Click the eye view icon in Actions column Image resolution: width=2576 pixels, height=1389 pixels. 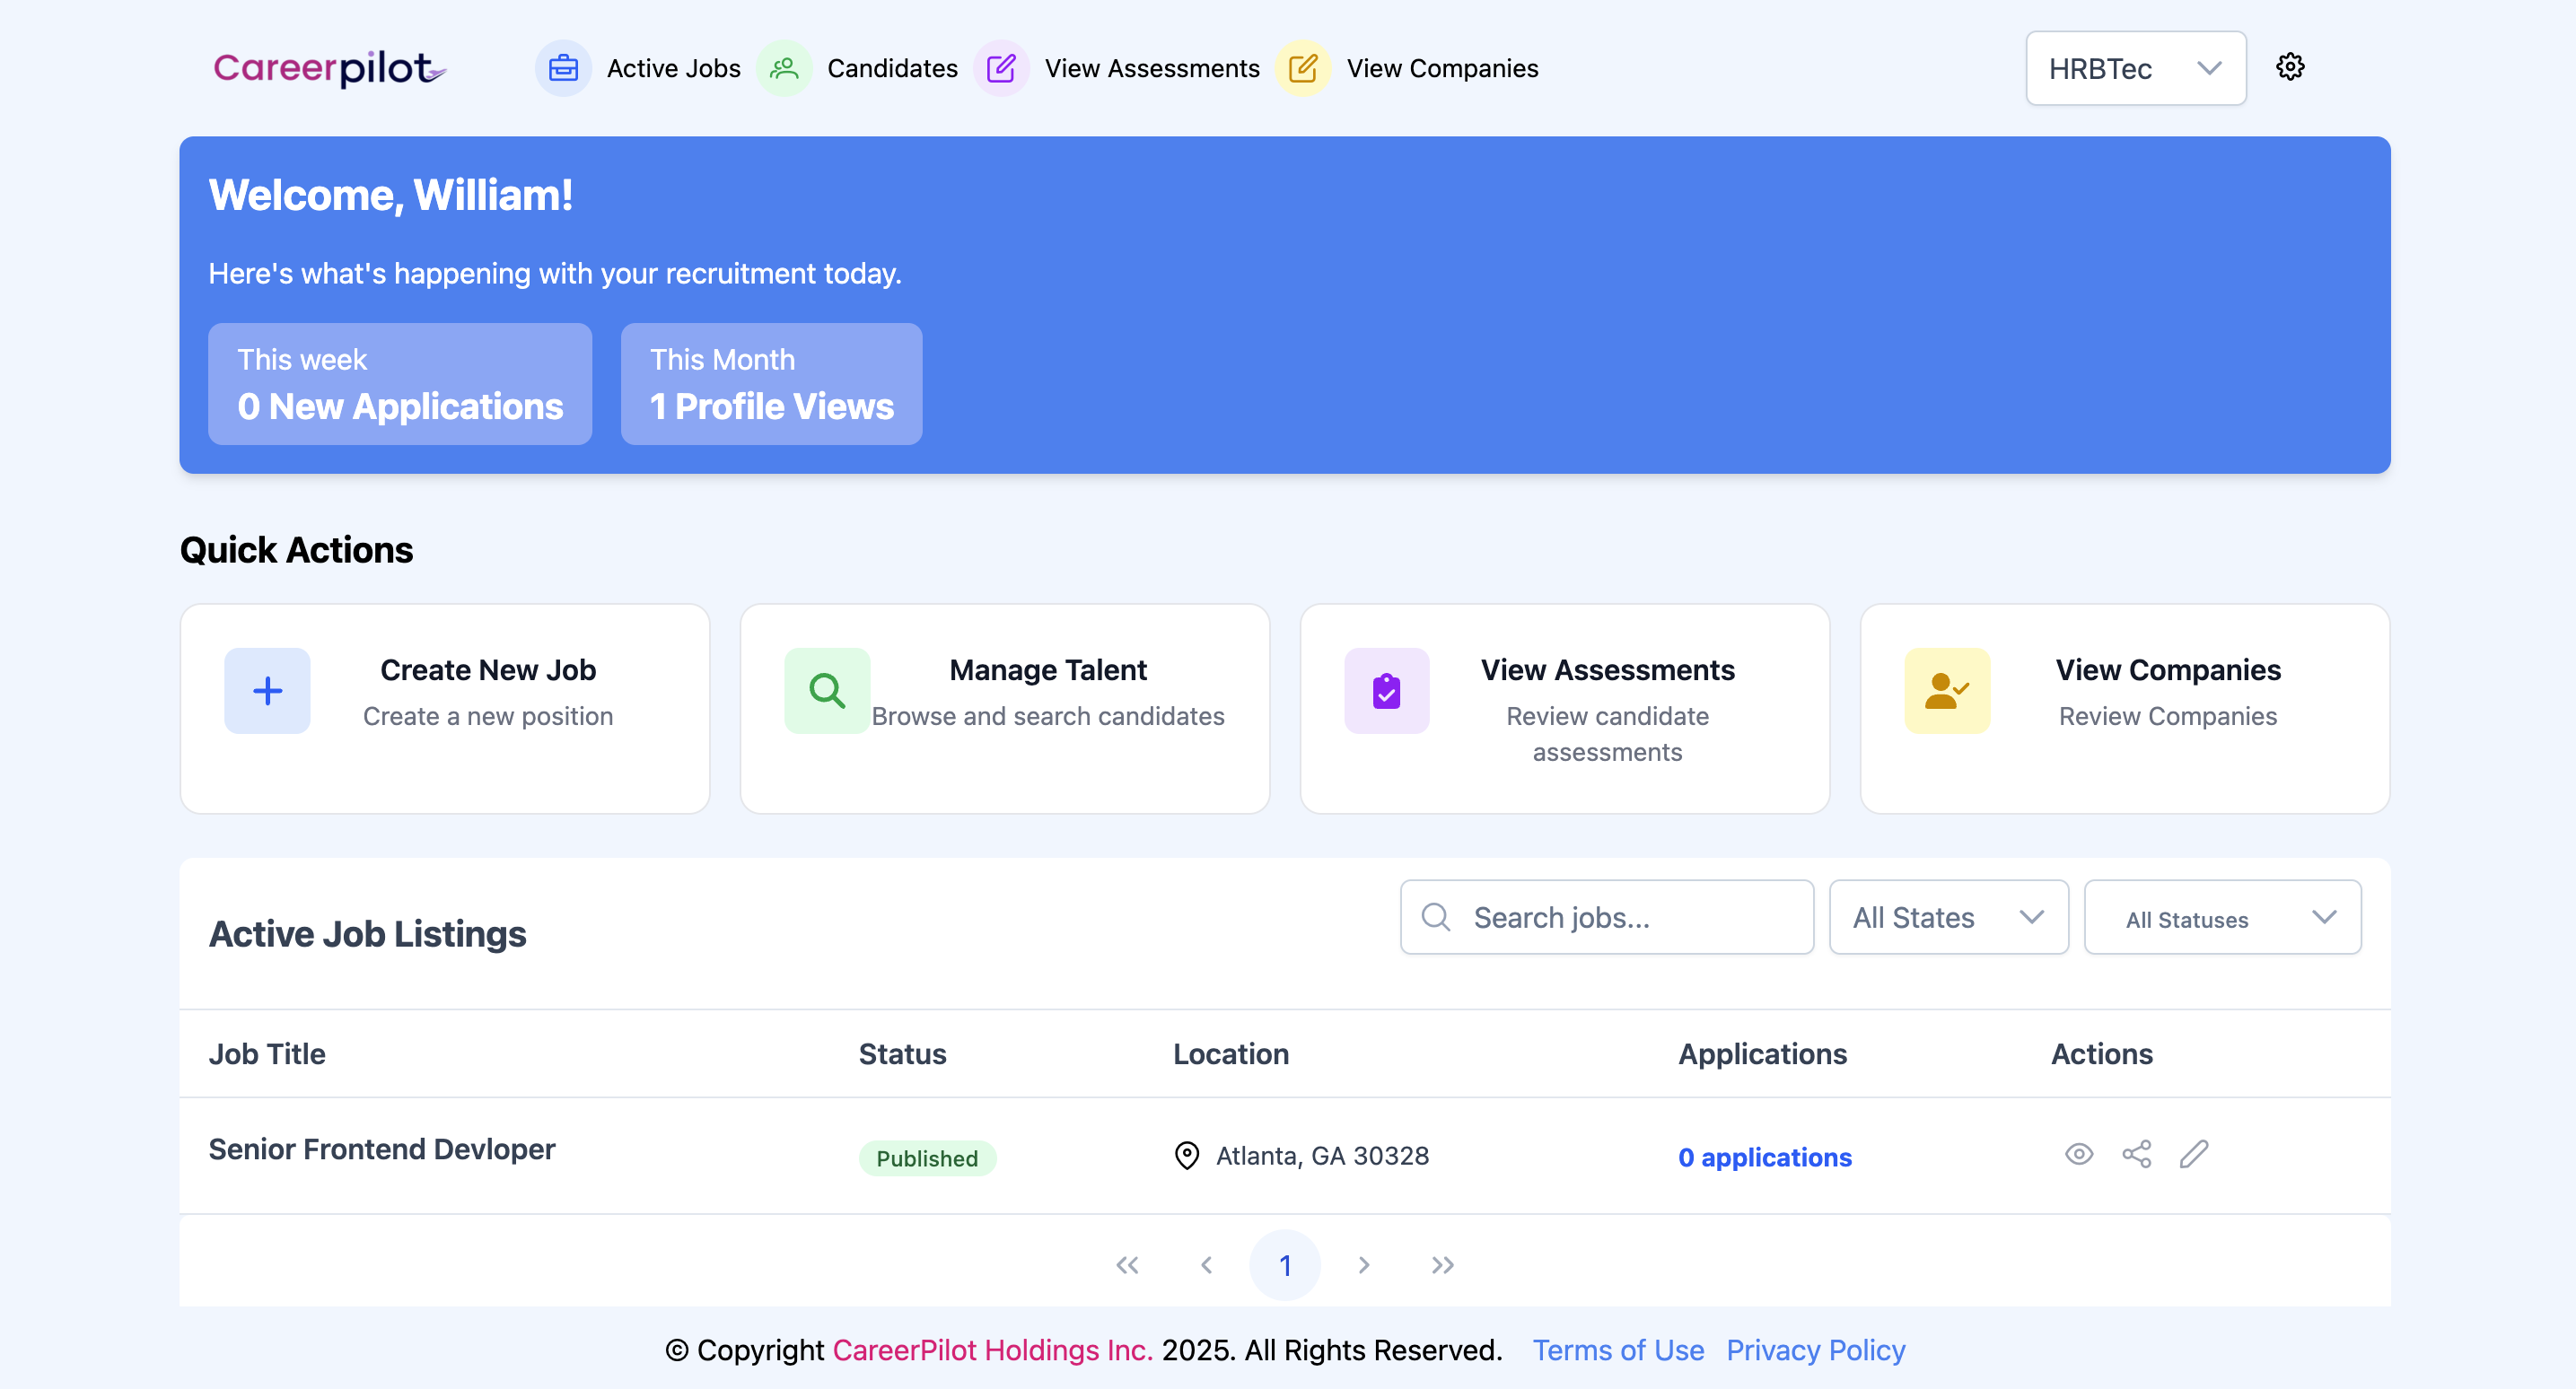pos(2078,1154)
